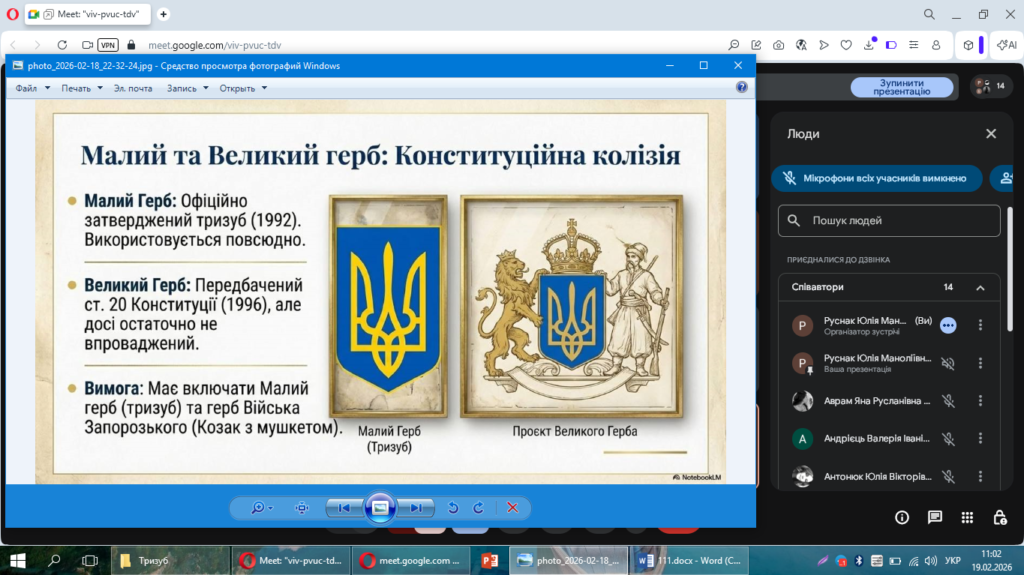Click Зупинити презентацію button

(902, 87)
